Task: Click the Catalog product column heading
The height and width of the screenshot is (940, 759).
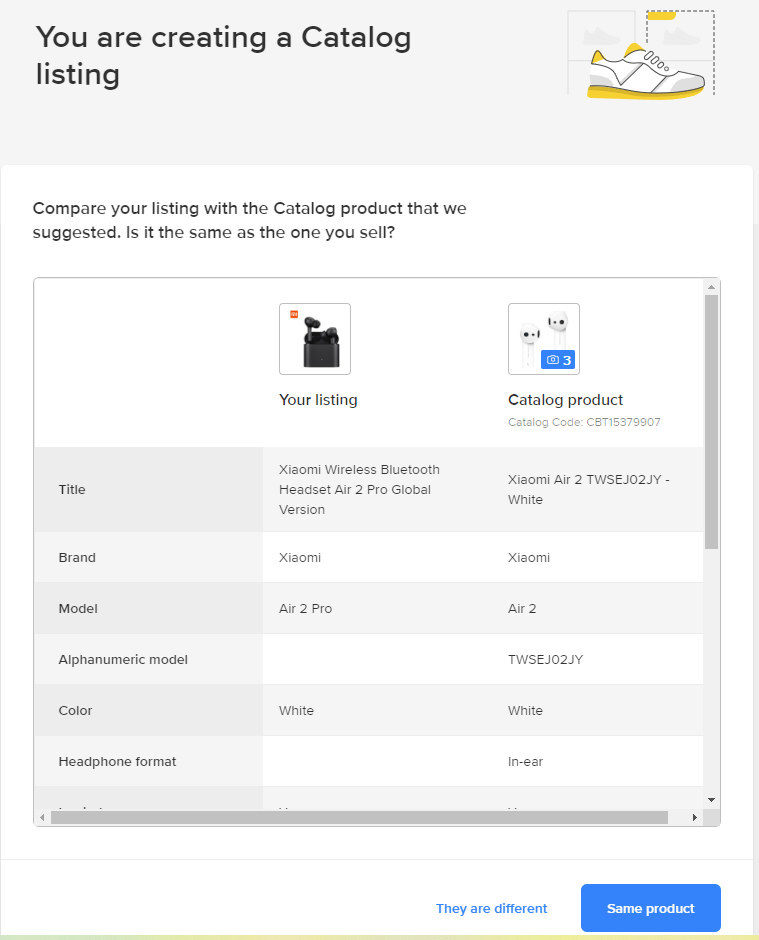Action: 565,400
